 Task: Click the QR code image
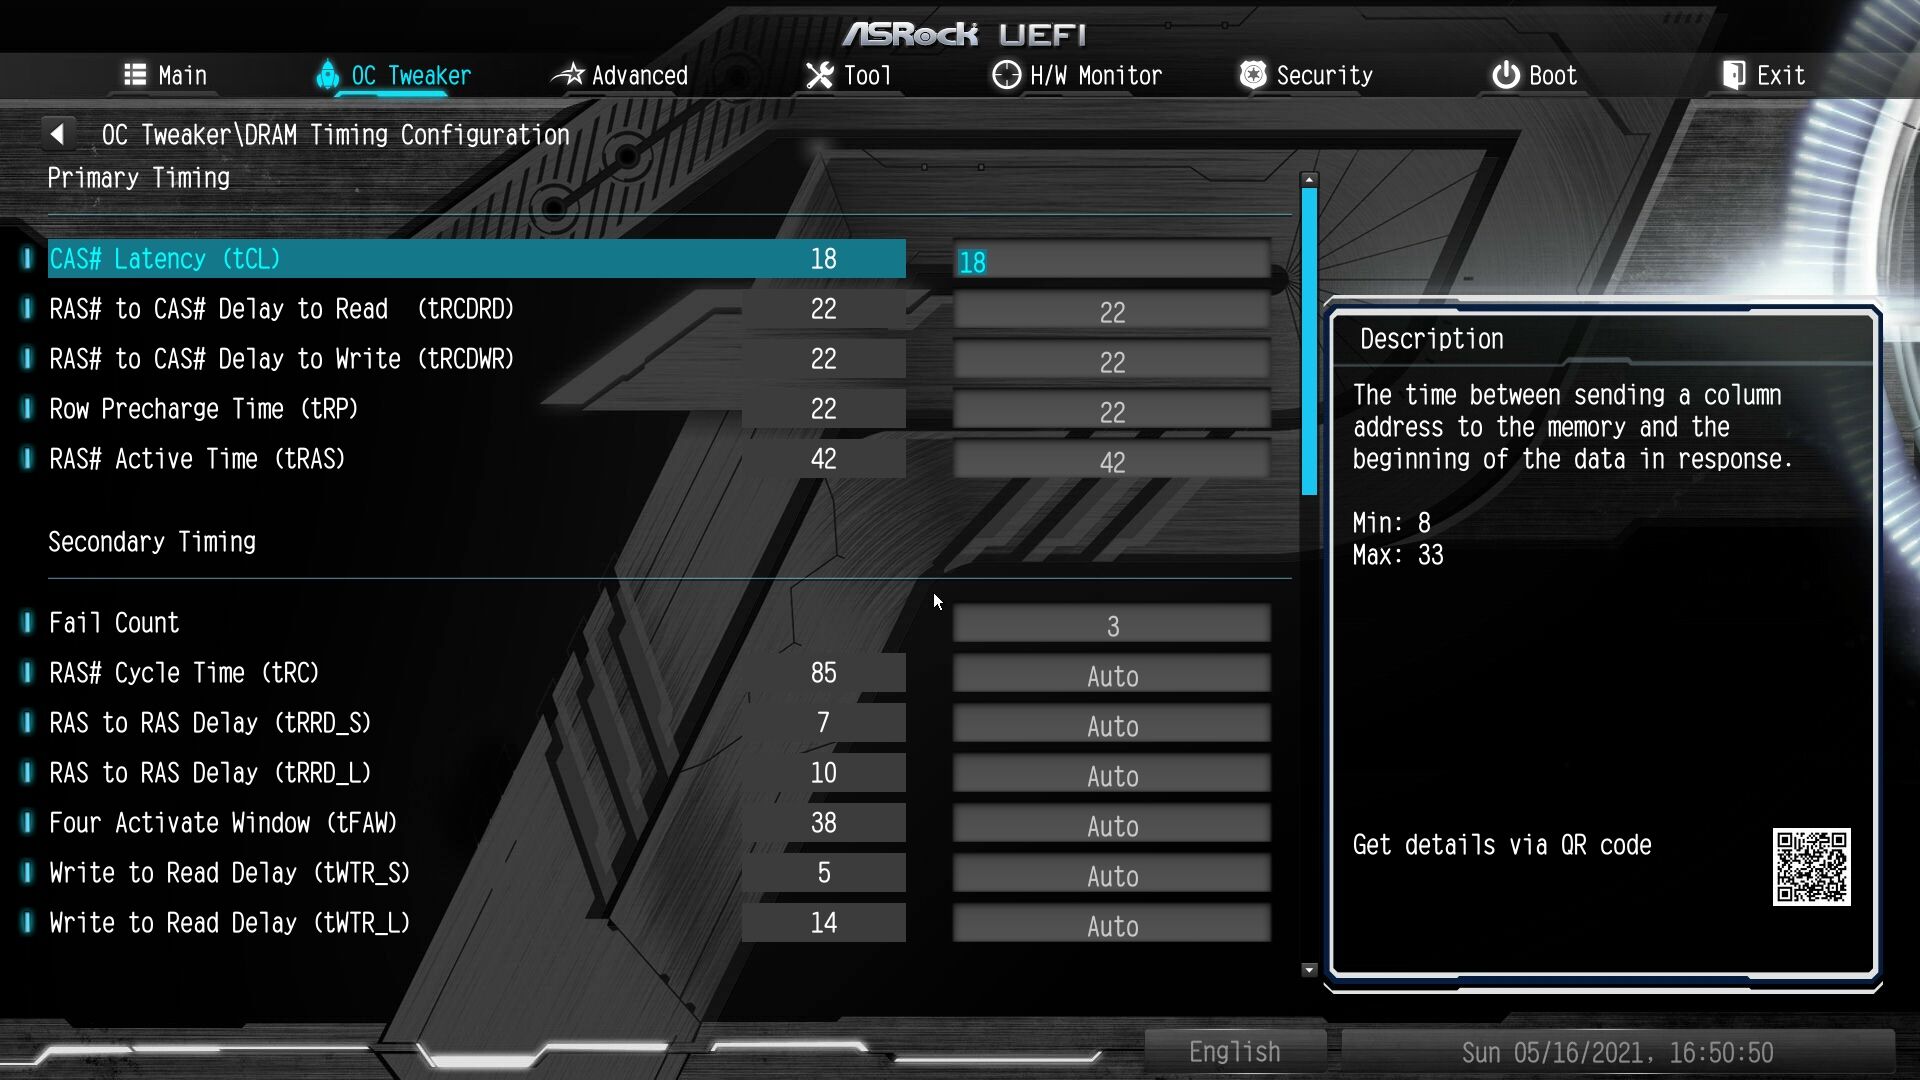pos(1811,866)
